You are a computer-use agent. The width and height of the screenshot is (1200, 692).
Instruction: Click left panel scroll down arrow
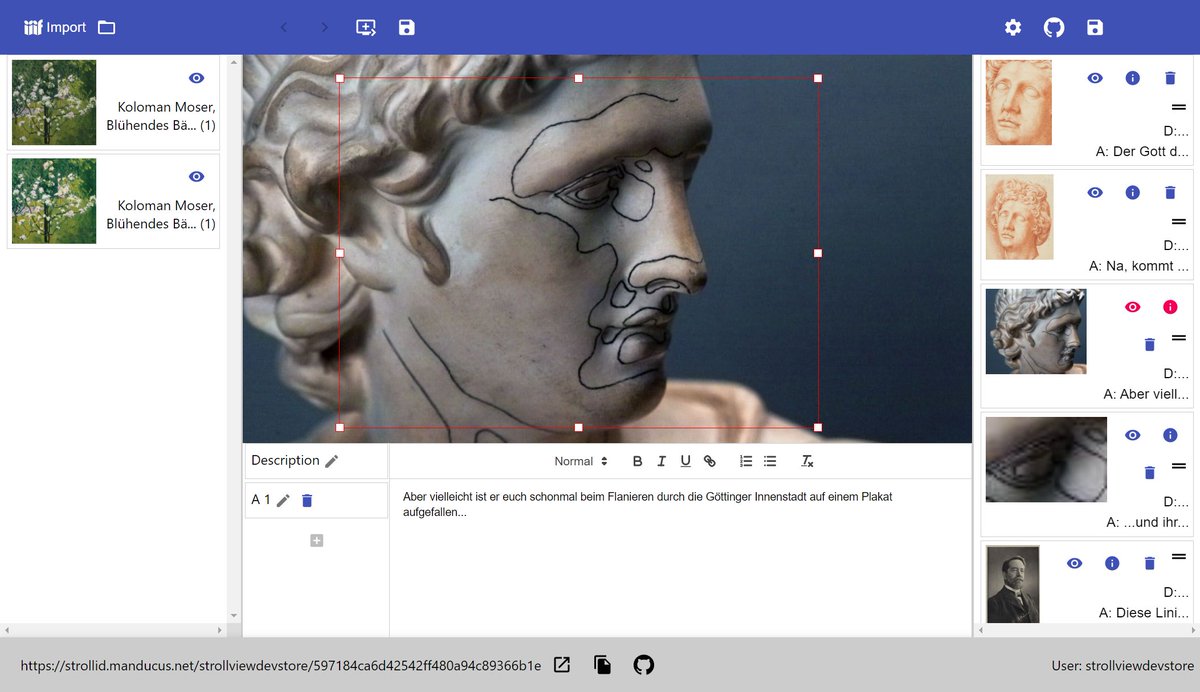(234, 615)
